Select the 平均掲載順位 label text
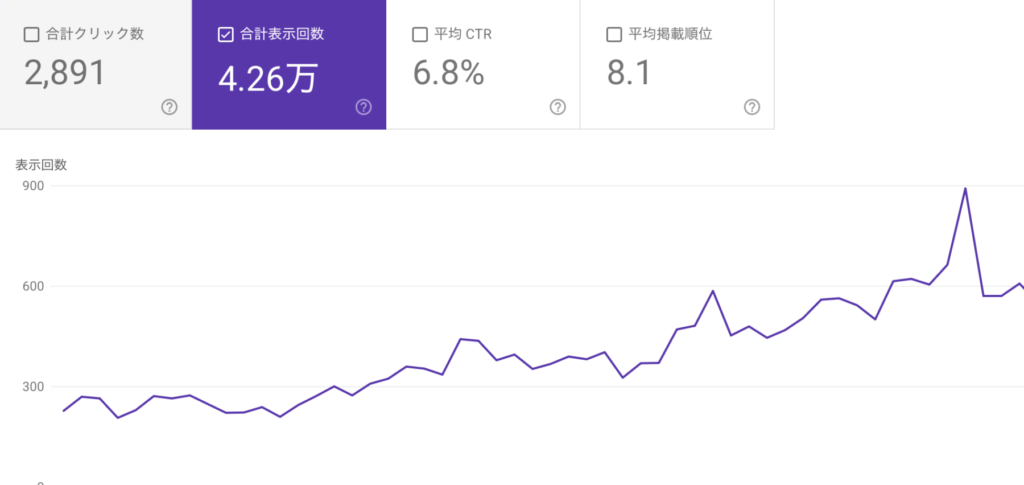1024x485 pixels. [670, 35]
